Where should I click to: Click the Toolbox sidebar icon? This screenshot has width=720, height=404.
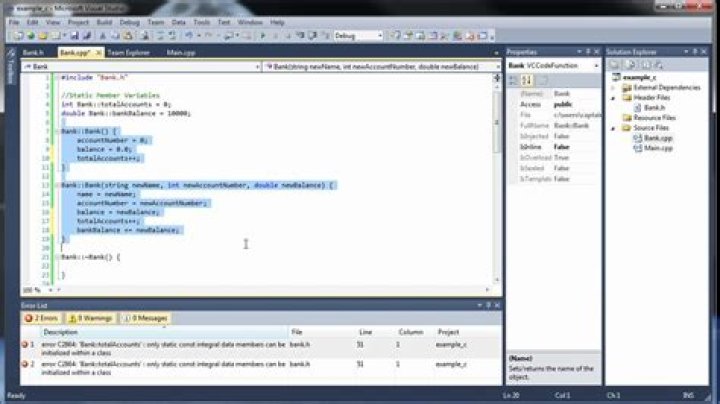10,70
